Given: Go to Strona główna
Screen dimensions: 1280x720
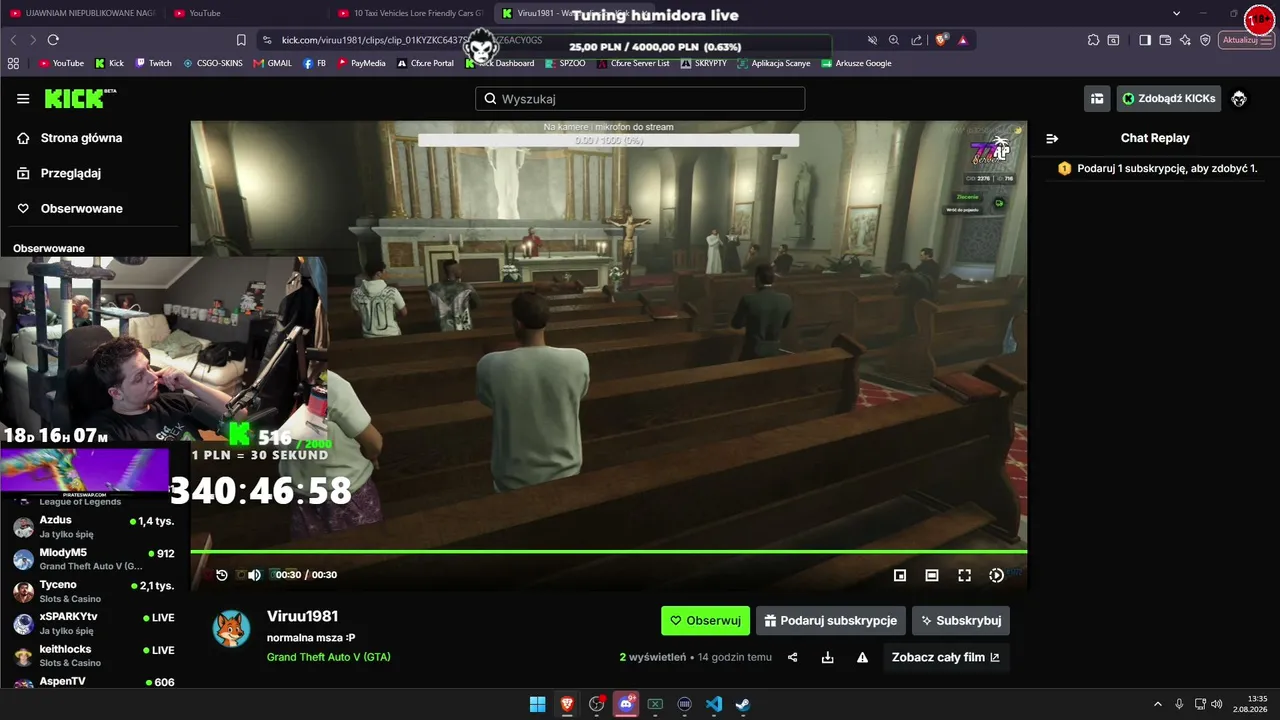Looking at the screenshot, I should (70, 138).
